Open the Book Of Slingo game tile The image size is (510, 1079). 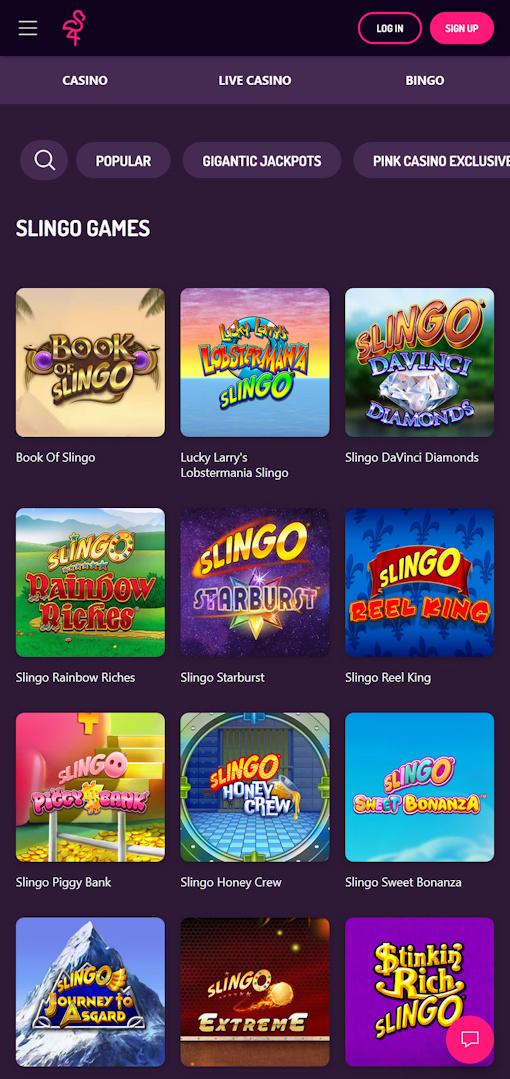pos(90,363)
